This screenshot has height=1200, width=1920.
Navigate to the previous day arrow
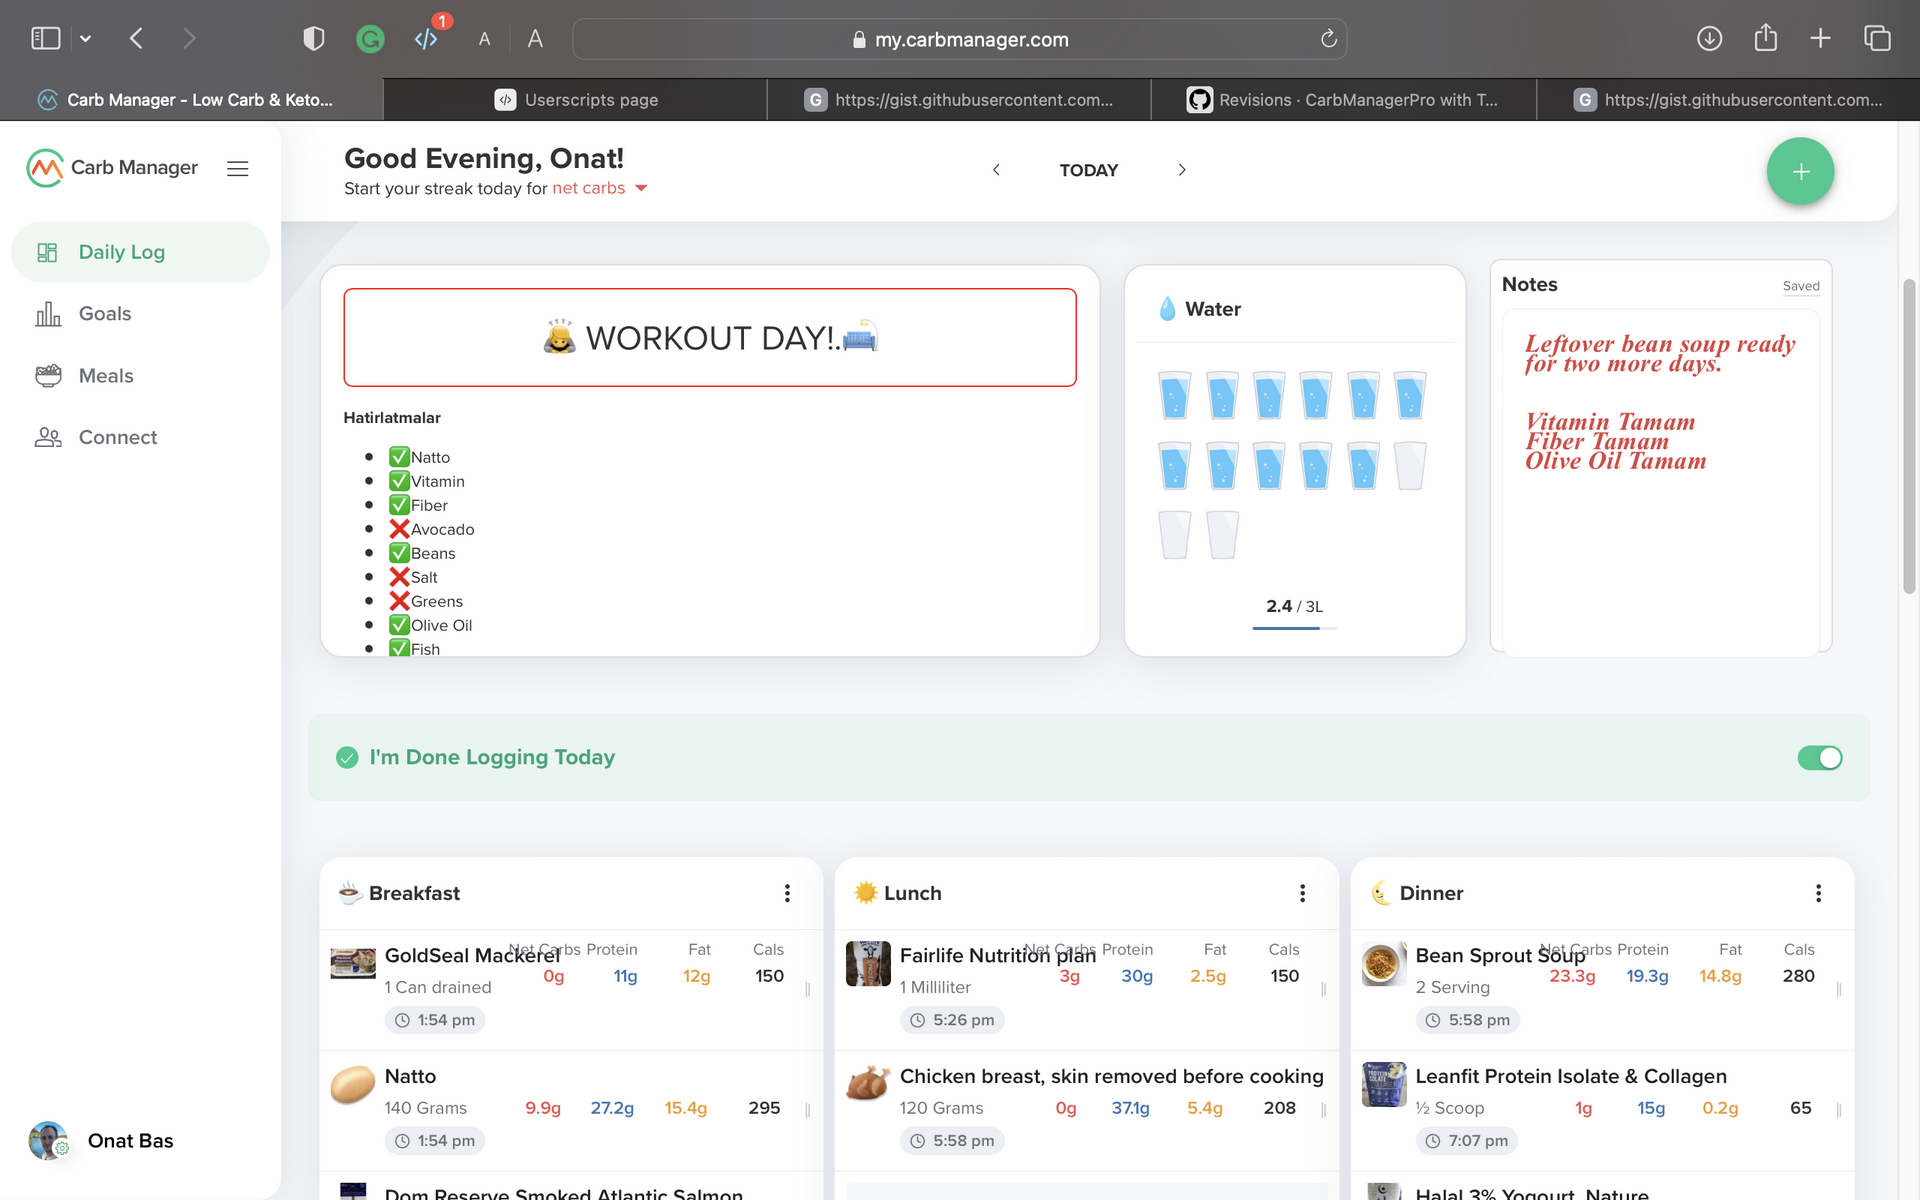997,169
